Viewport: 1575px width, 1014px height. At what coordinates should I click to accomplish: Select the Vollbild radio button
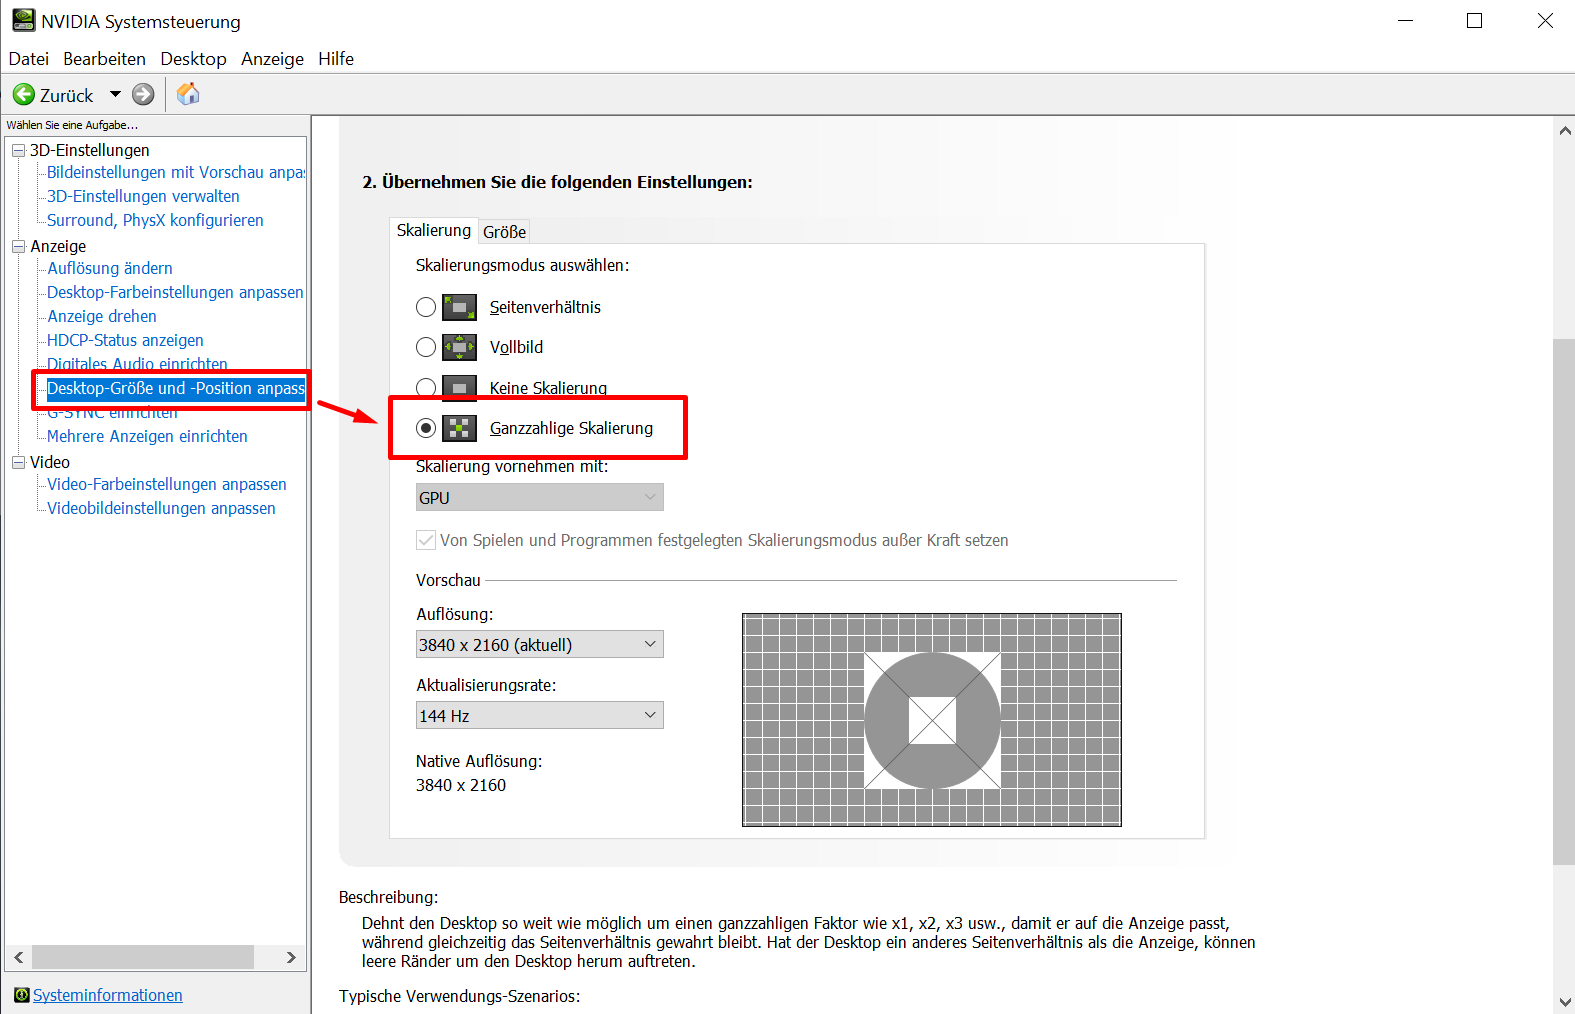pos(426,347)
